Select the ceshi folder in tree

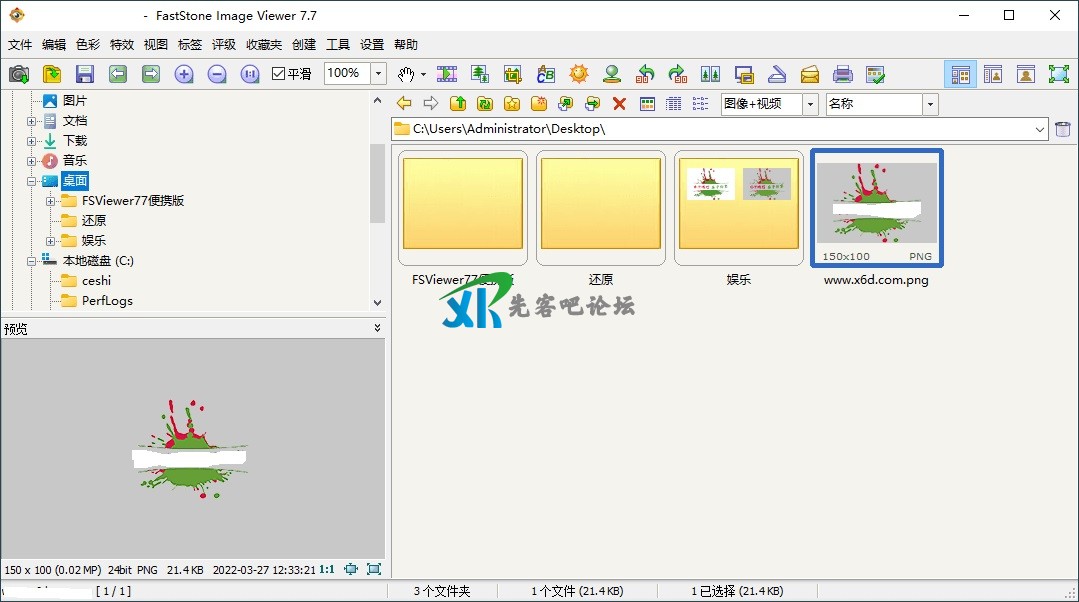96,281
